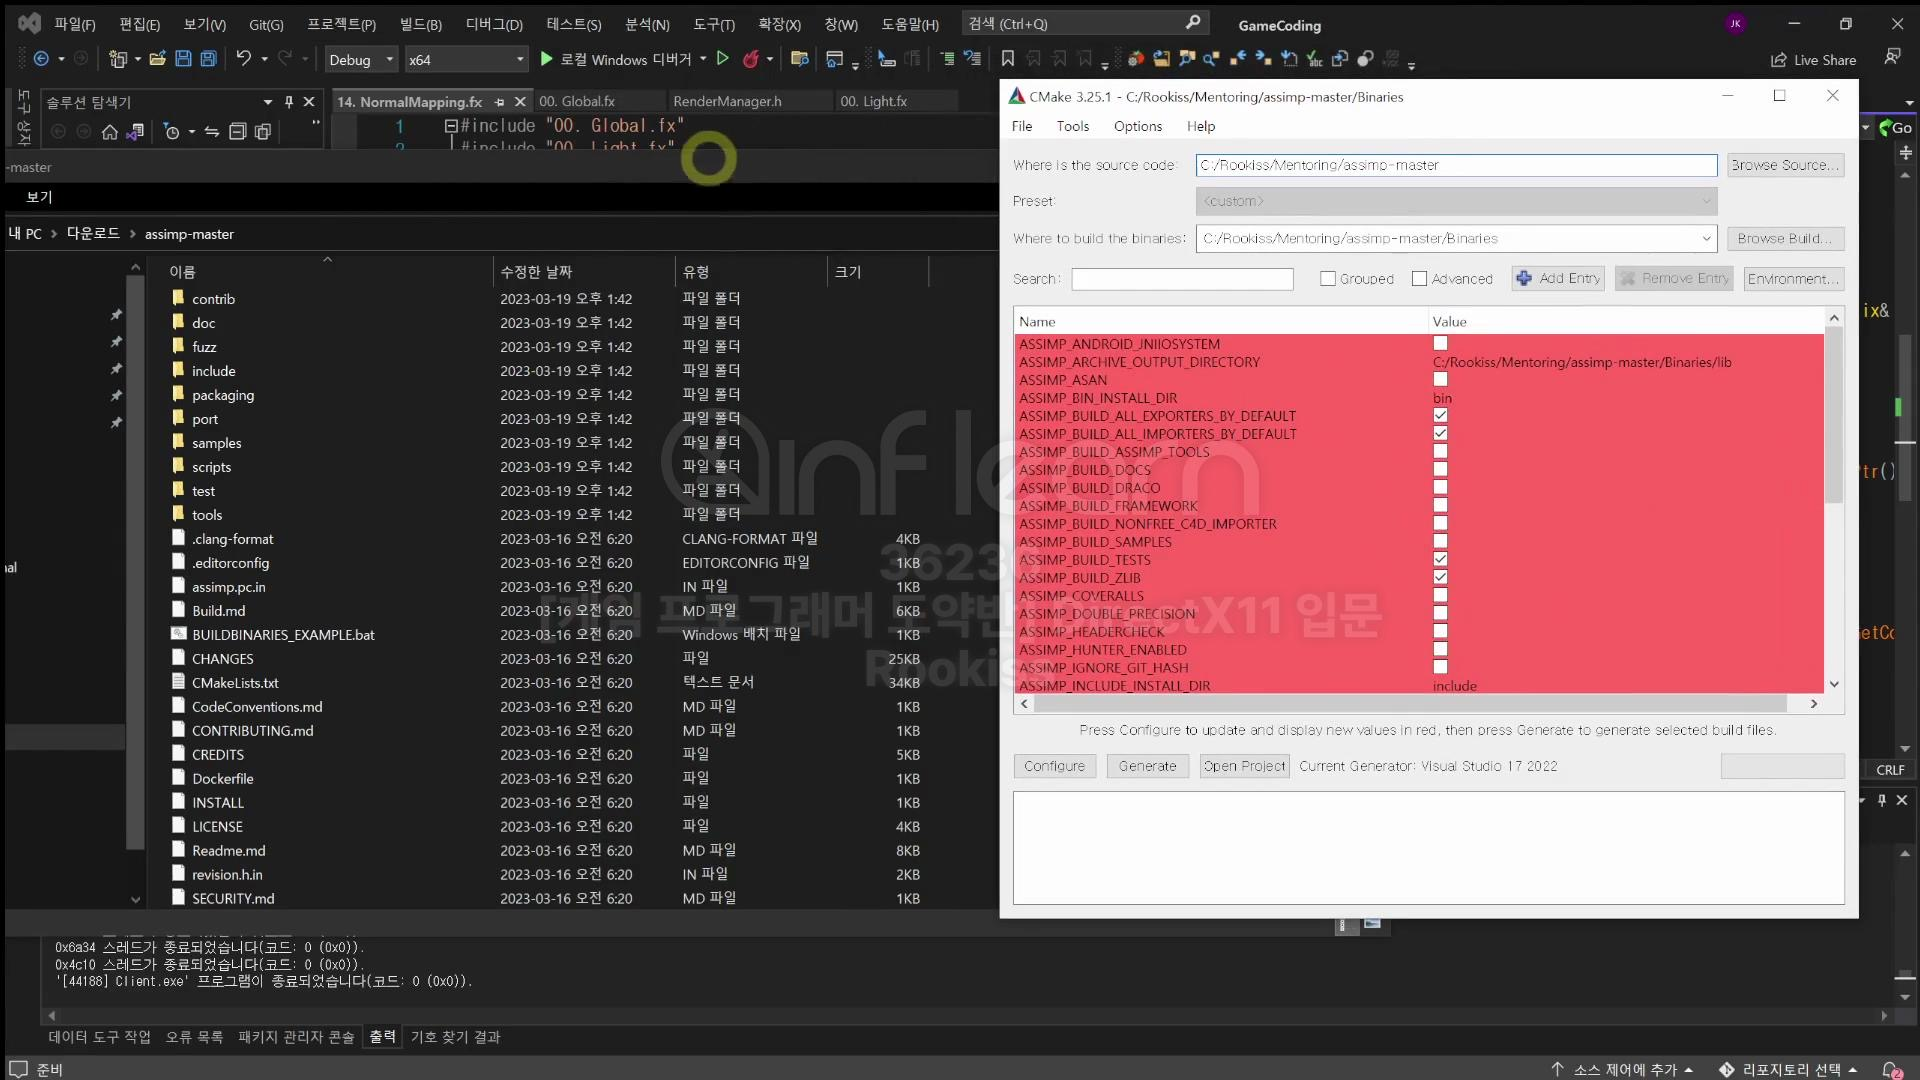
Task: Click the Open File folder icon
Action: point(157,59)
